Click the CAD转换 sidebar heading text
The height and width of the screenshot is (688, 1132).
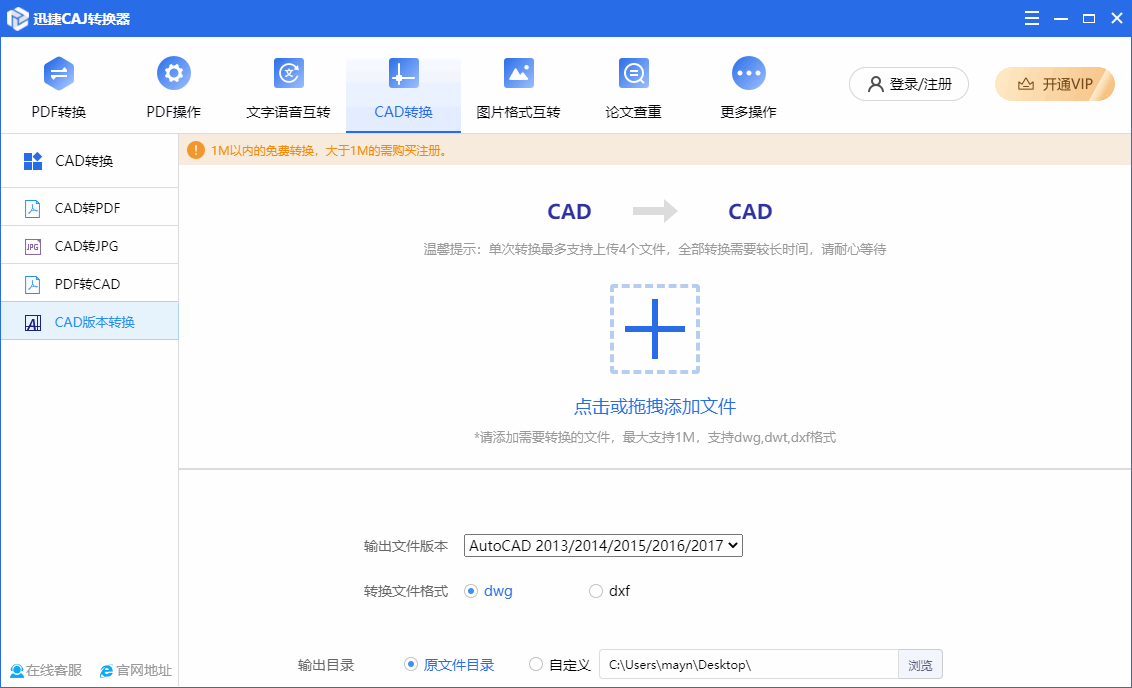point(84,161)
